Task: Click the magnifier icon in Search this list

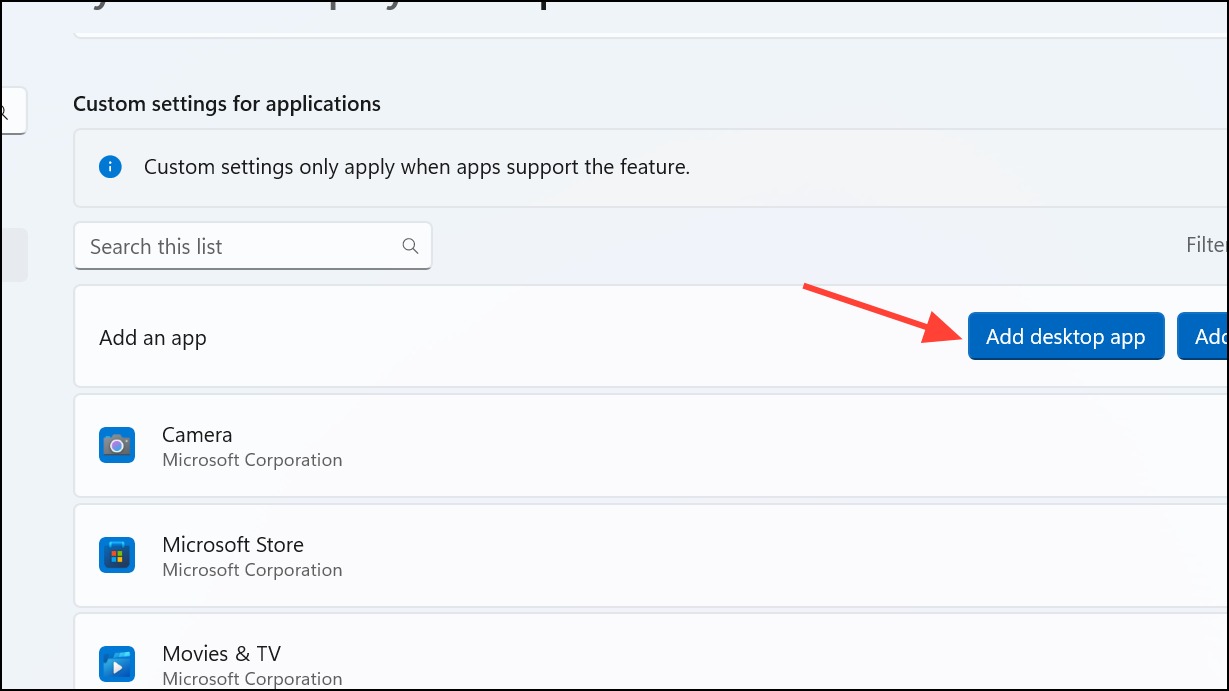Action: click(410, 246)
